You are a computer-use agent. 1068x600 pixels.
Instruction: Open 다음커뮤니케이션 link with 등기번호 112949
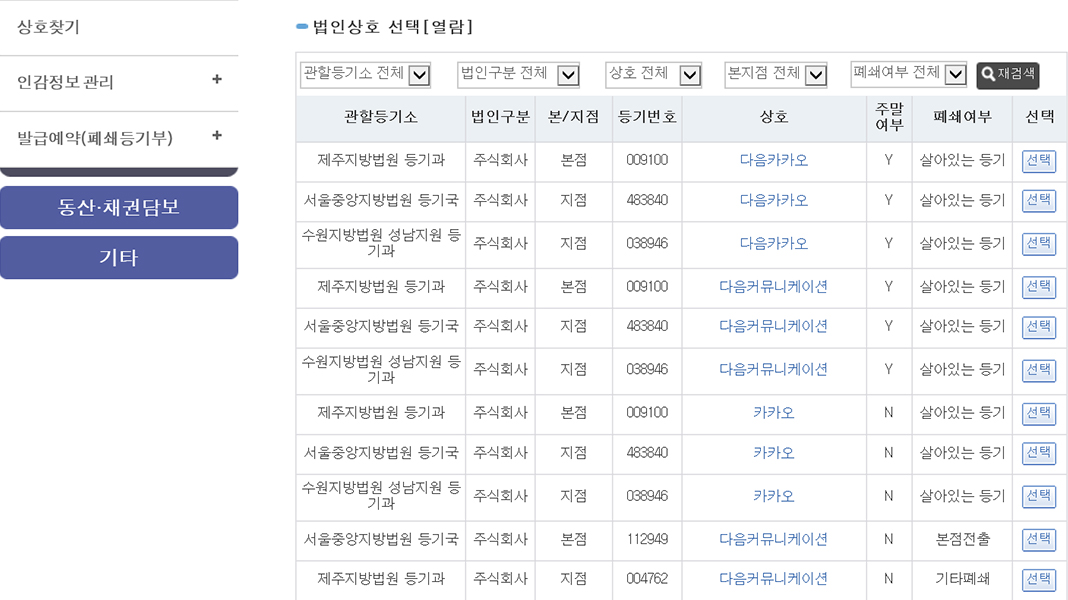pyautogui.click(x=774, y=539)
